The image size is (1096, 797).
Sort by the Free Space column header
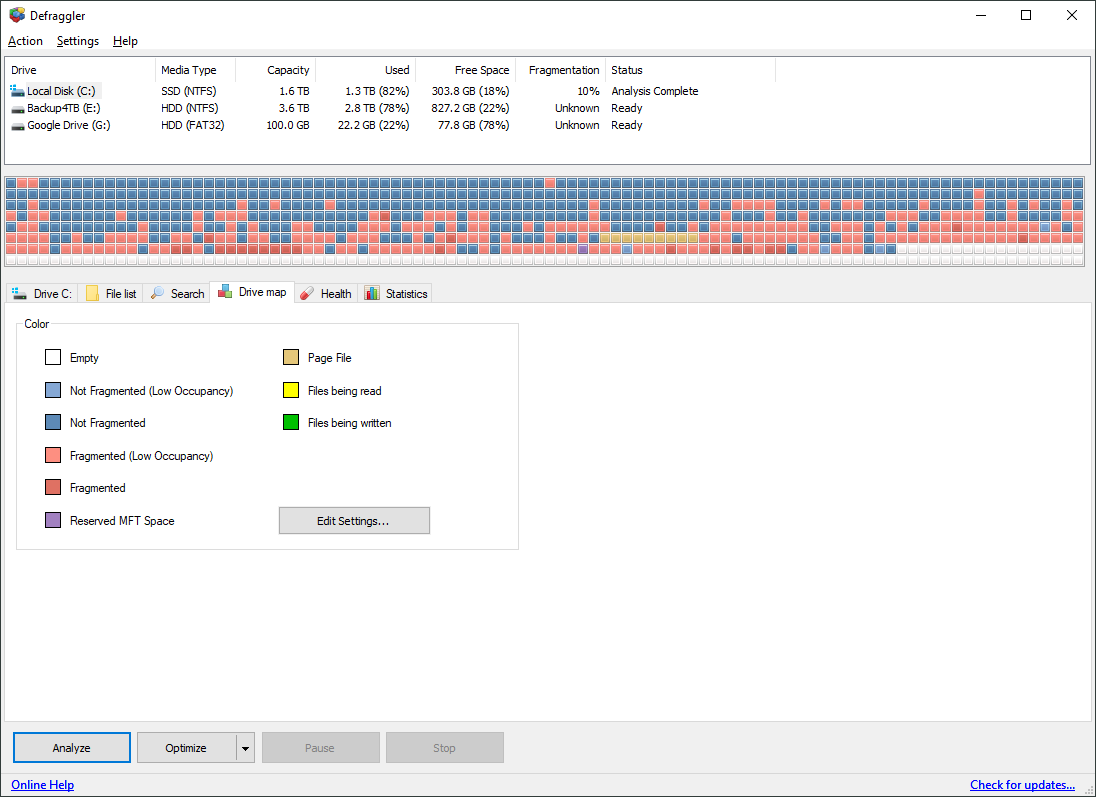click(466, 70)
